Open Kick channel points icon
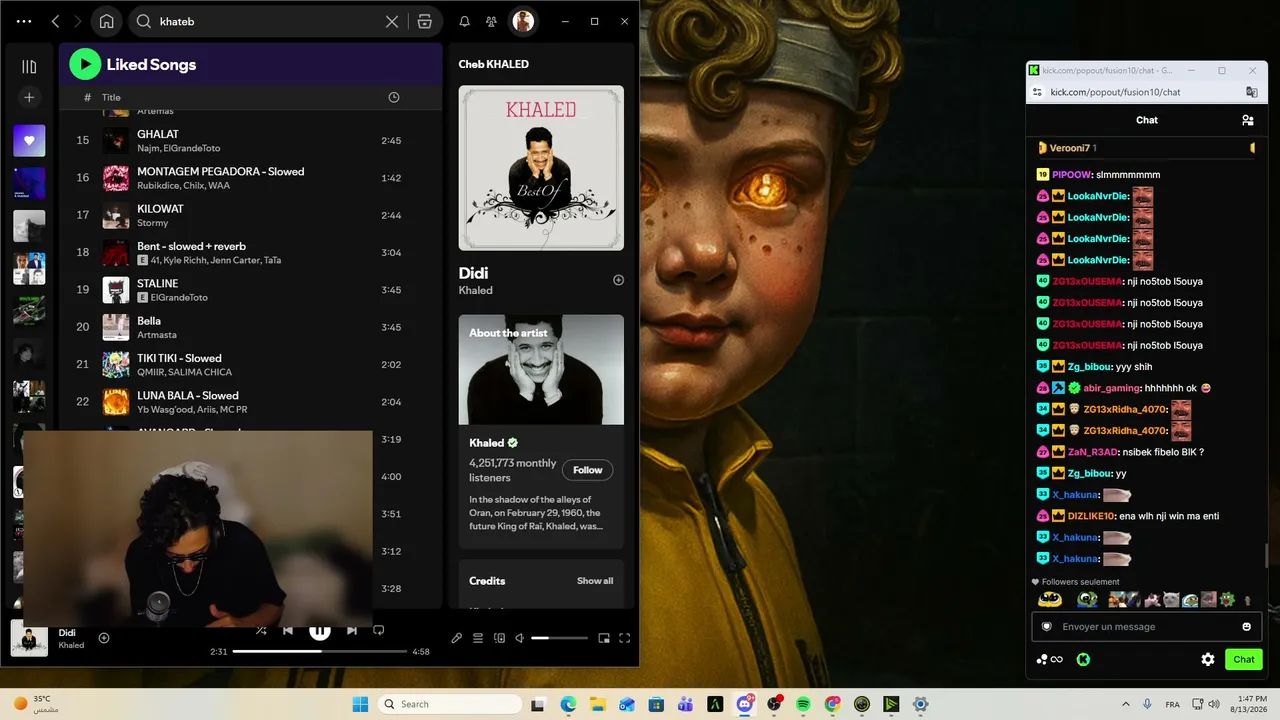The height and width of the screenshot is (720, 1280). 1049,659
